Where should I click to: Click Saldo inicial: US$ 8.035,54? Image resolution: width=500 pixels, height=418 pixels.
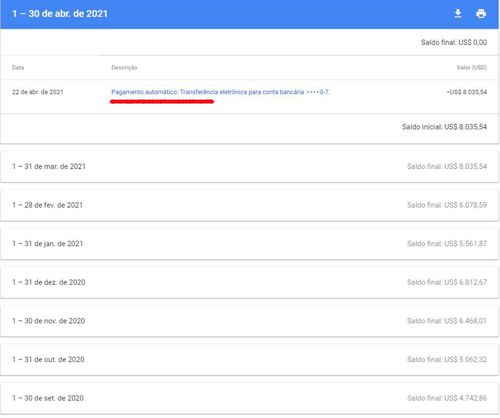444,127
